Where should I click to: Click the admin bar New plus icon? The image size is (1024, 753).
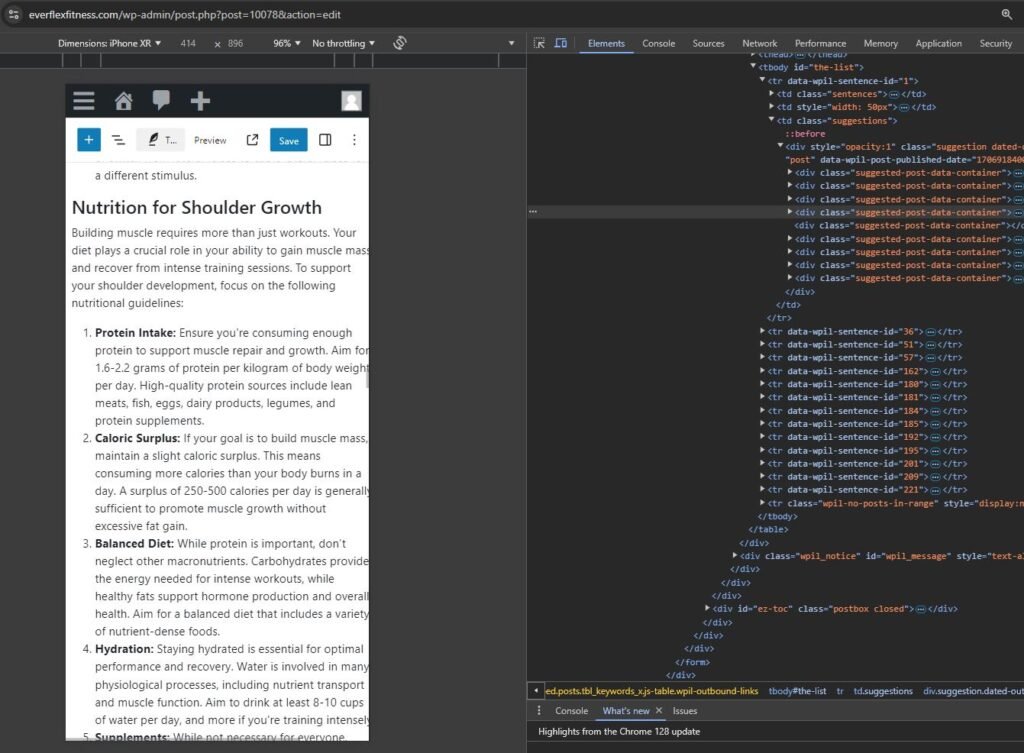pyautogui.click(x=200, y=101)
